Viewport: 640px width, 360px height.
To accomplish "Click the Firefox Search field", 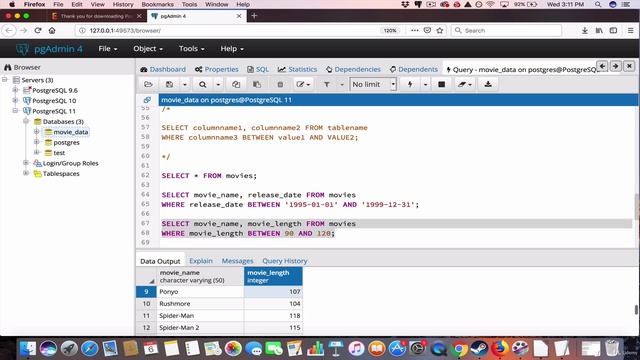I will 506,30.
